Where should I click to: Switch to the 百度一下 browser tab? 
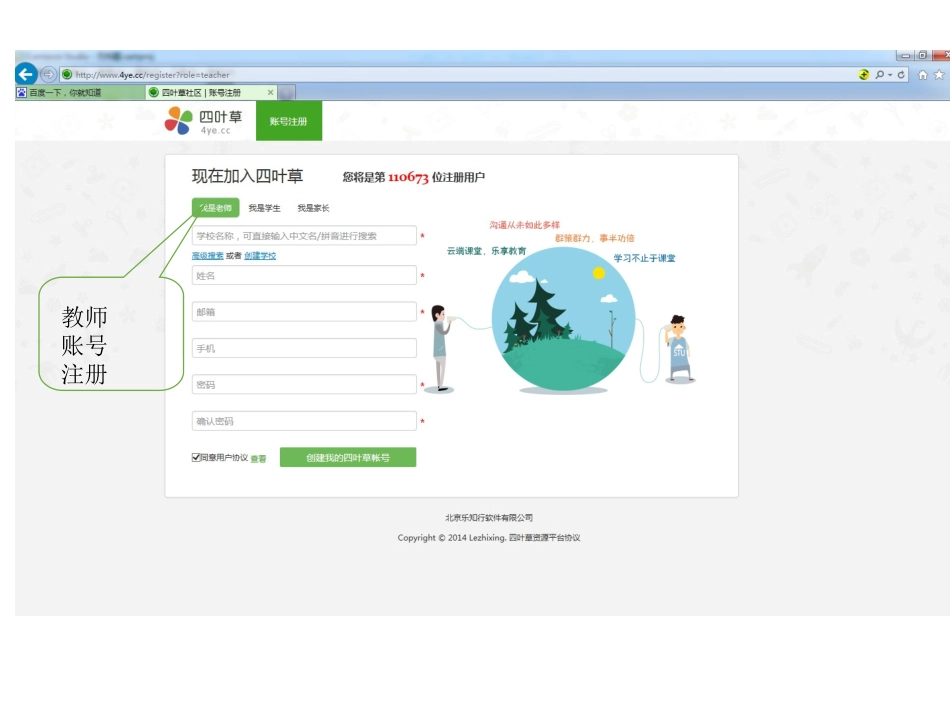pyautogui.click(x=80, y=93)
